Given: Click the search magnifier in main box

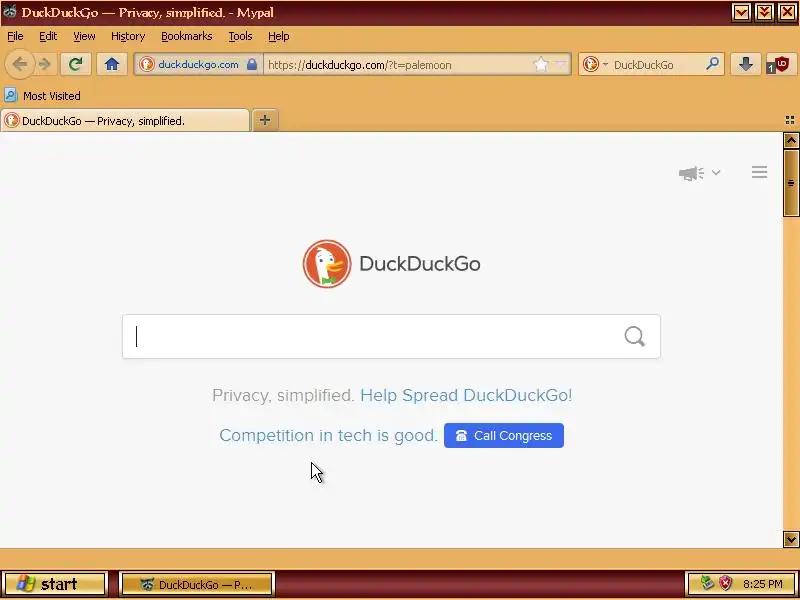Looking at the screenshot, I should pos(634,336).
